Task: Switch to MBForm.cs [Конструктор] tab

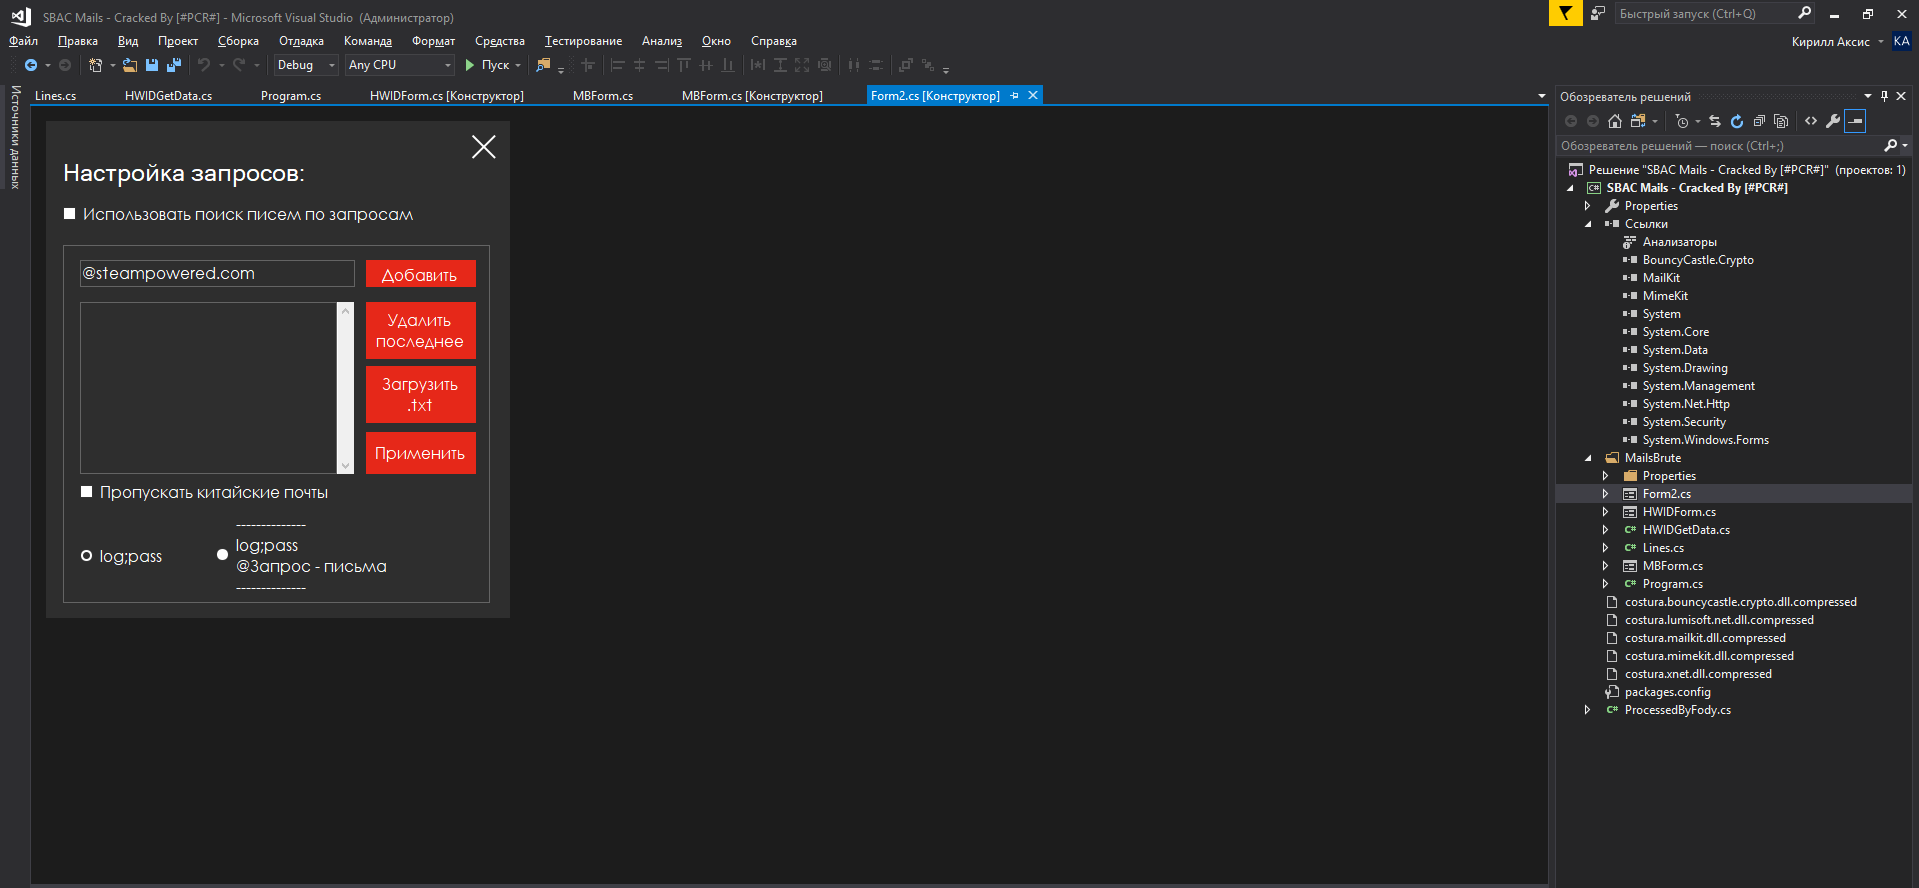Action: 752,96
